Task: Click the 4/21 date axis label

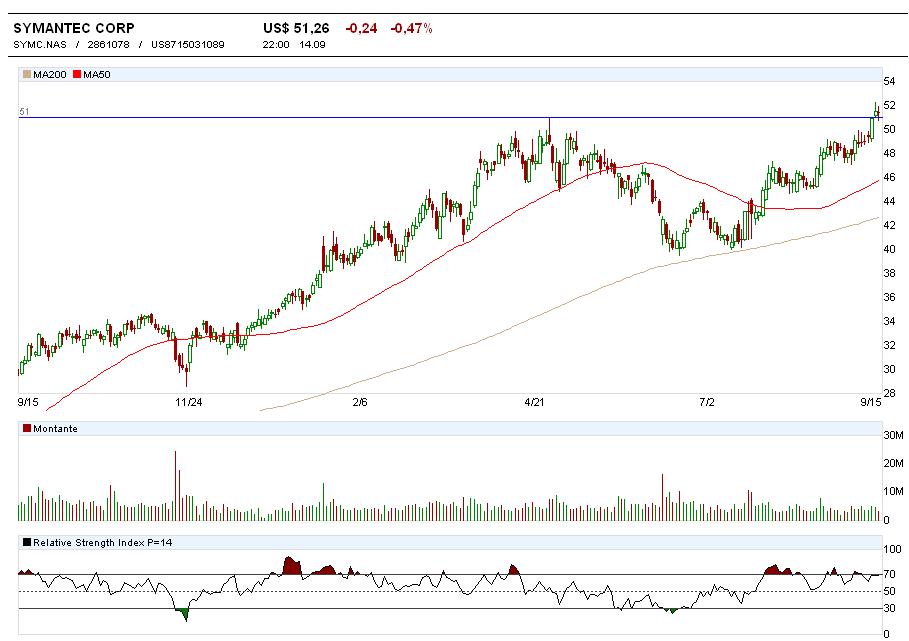Action: pyautogui.click(x=534, y=402)
